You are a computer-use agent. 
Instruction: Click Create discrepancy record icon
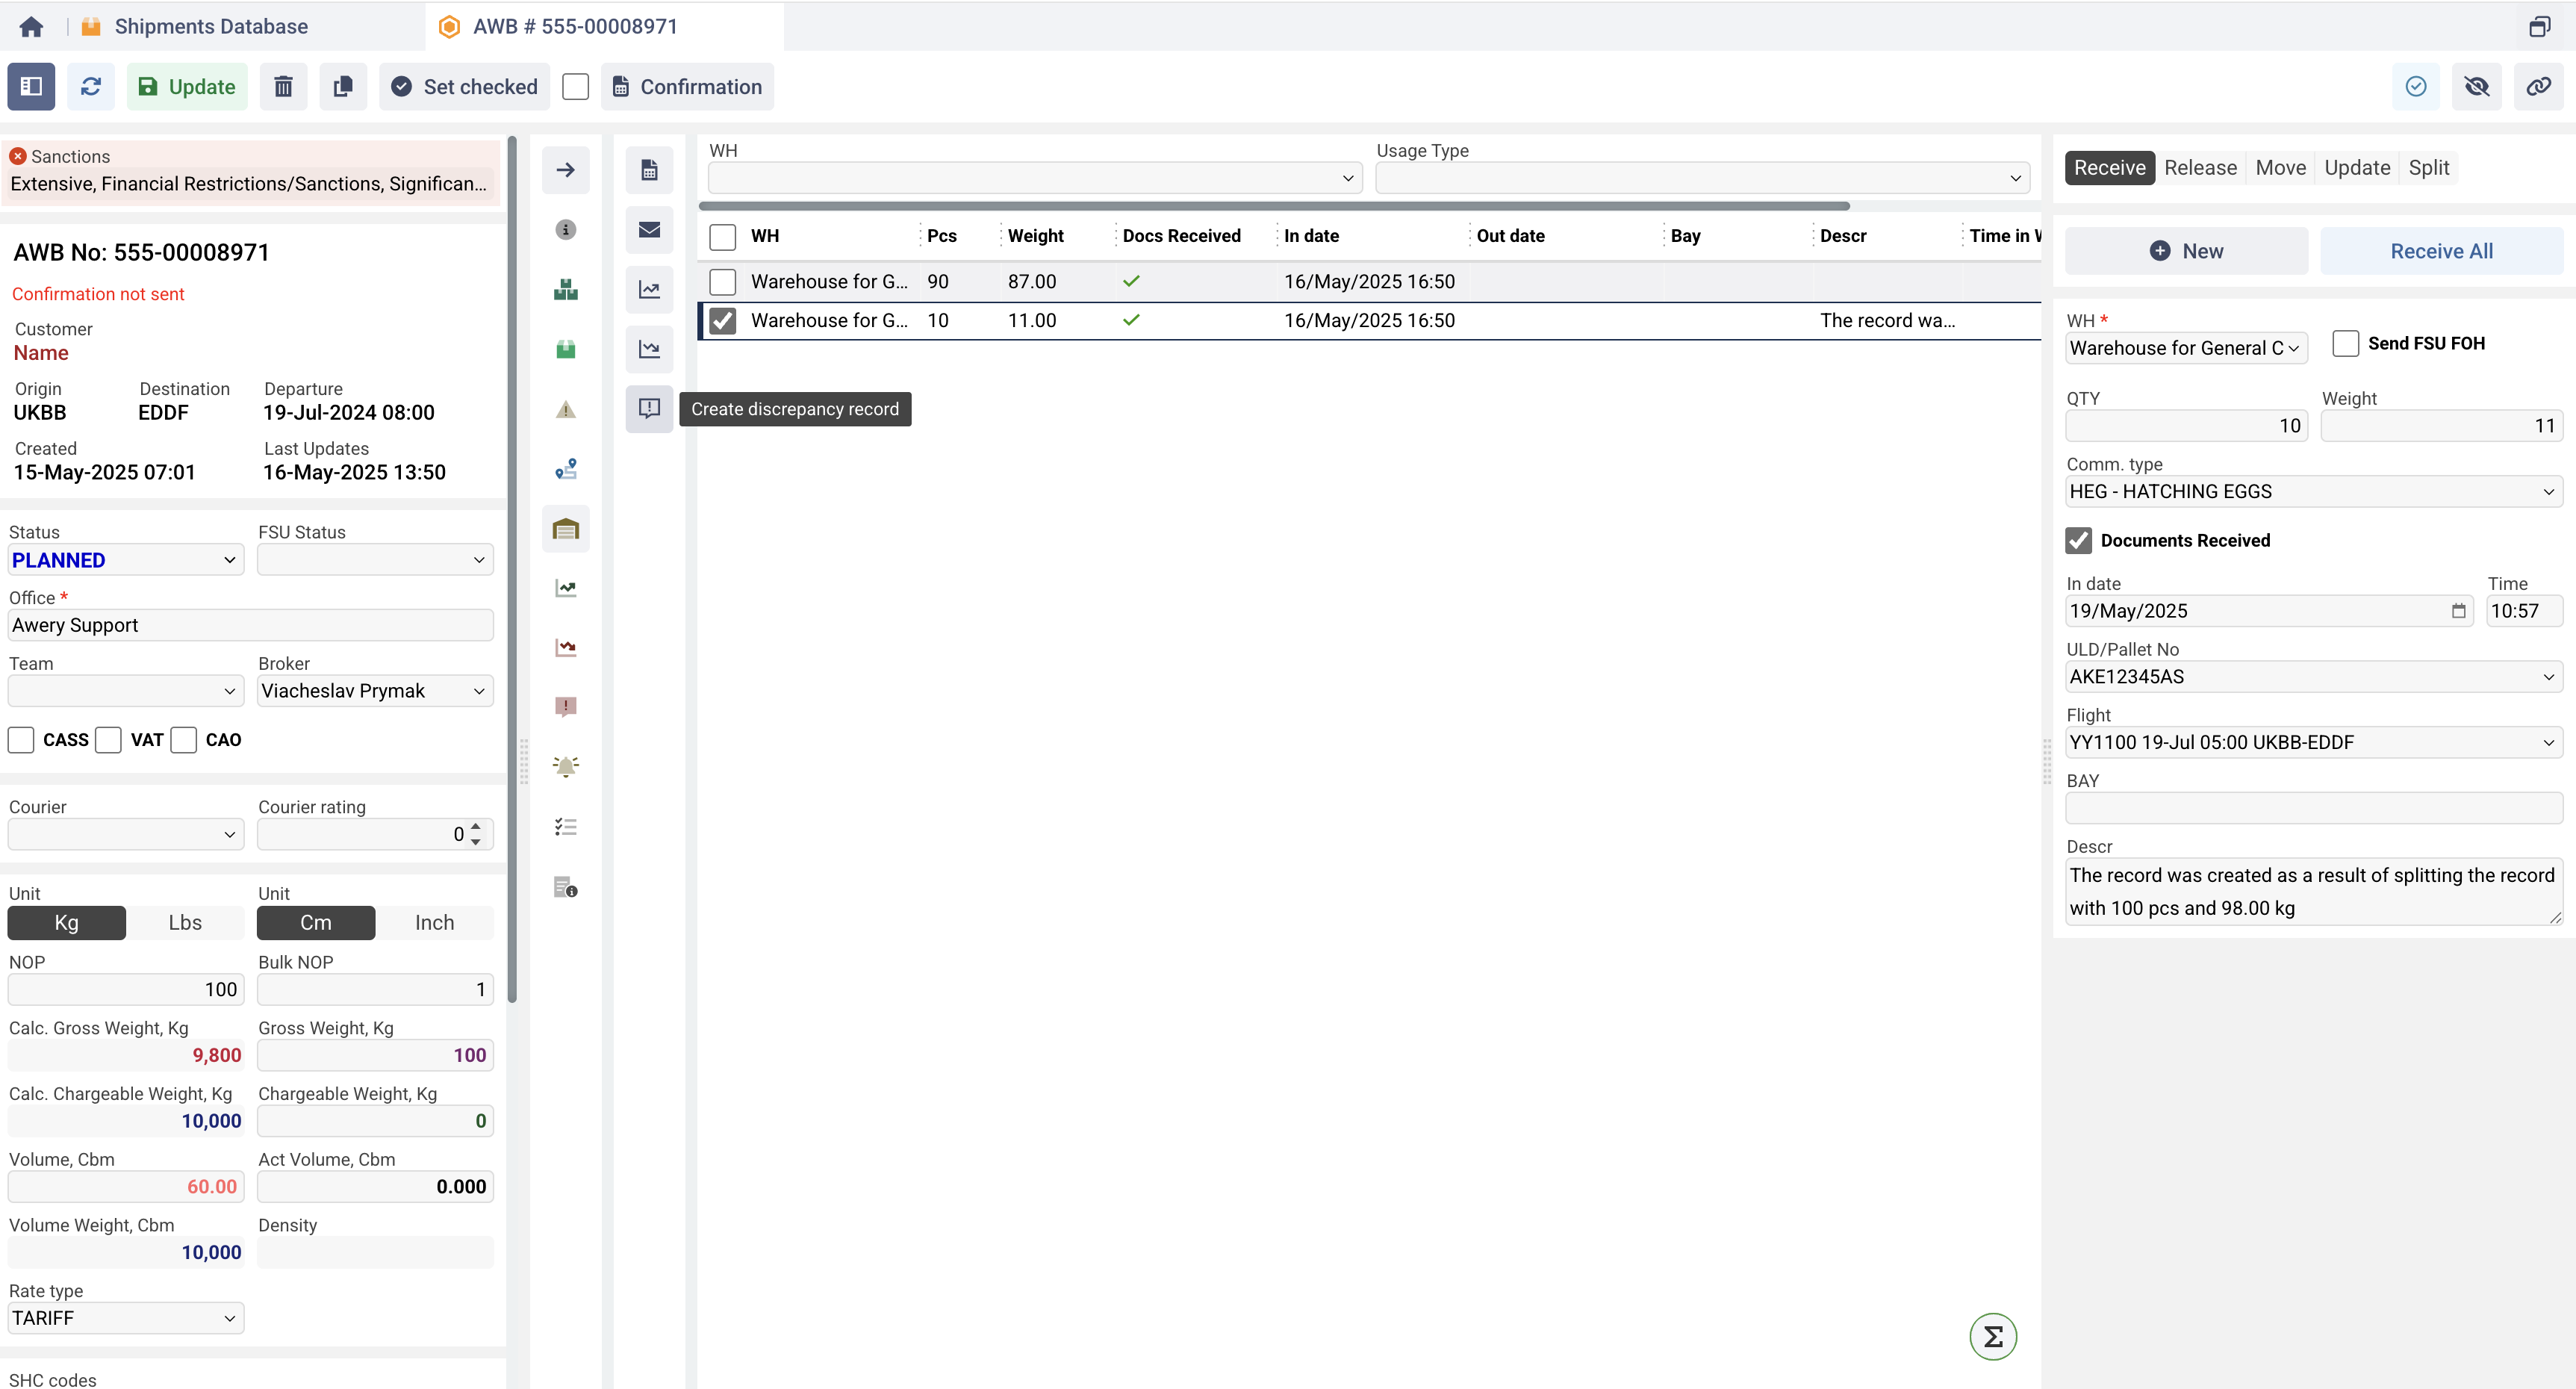649,409
